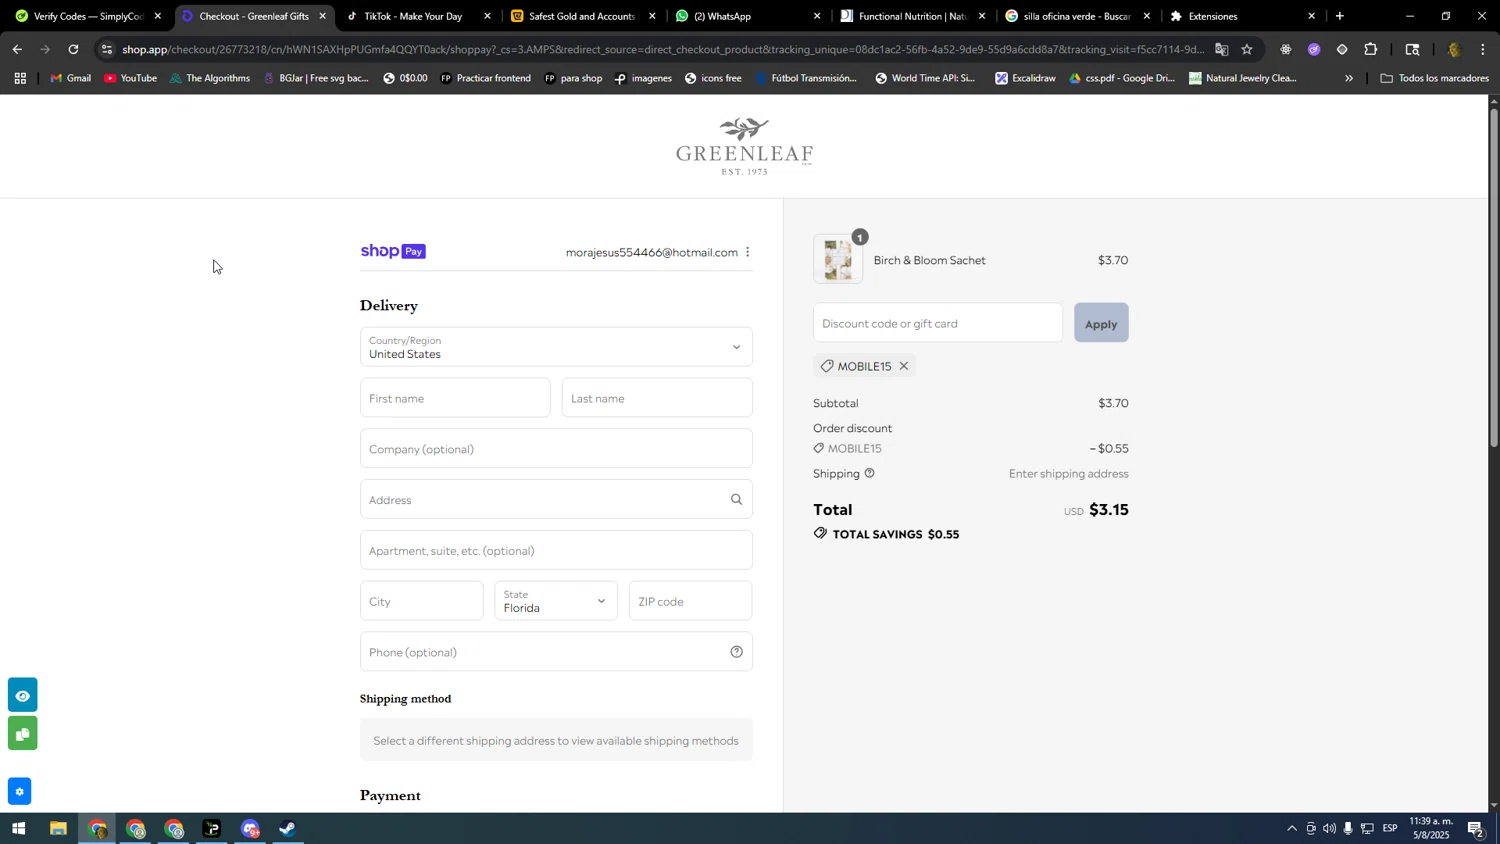The image size is (1500, 844).
Task: Remove the MOBILE15 discount code
Action: [903, 366]
